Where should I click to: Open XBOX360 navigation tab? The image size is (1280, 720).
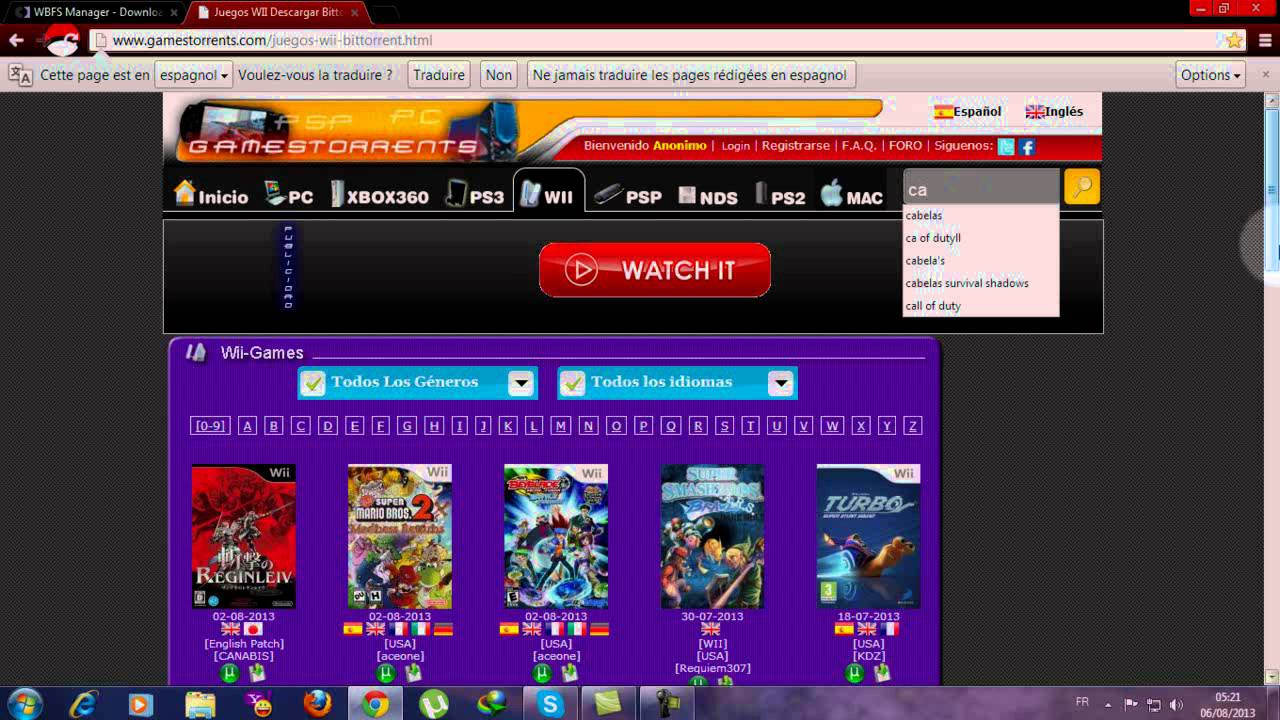coord(380,195)
